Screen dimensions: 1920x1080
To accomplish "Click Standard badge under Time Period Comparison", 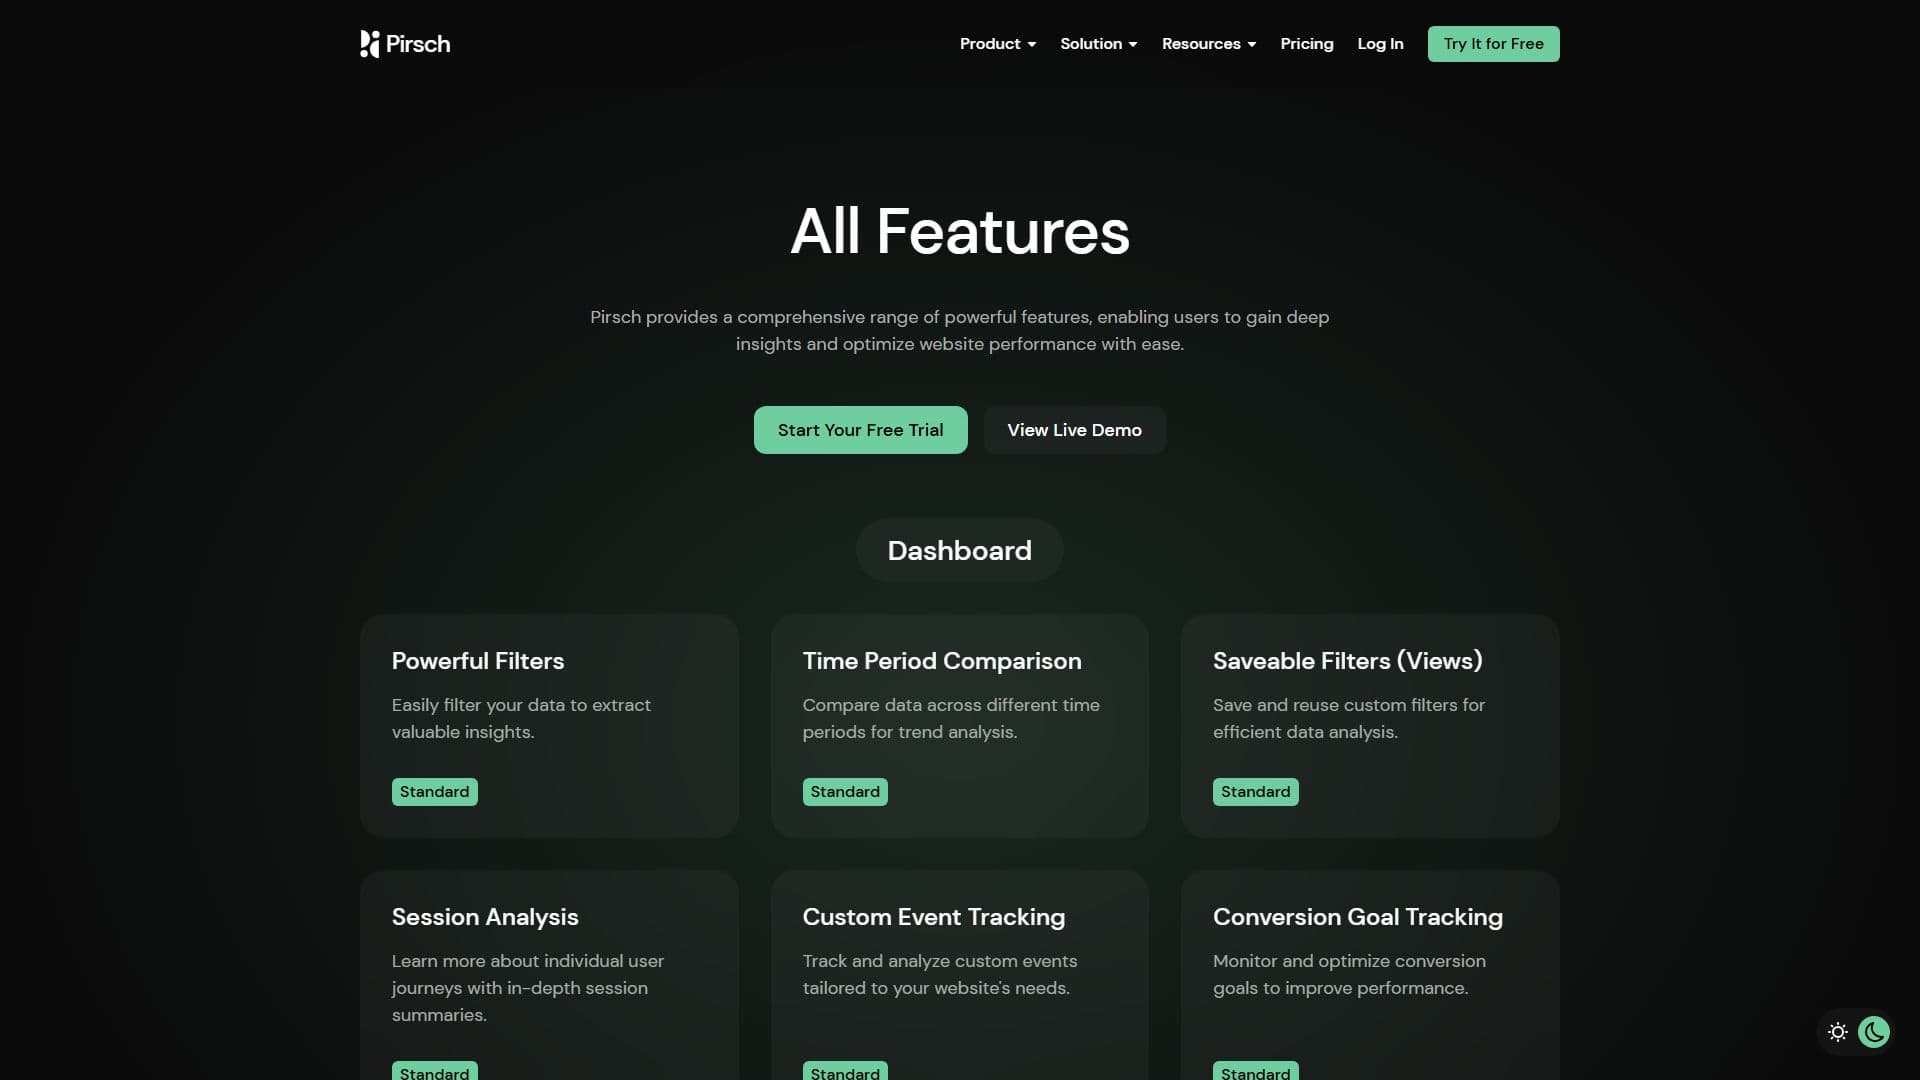I will click(845, 792).
